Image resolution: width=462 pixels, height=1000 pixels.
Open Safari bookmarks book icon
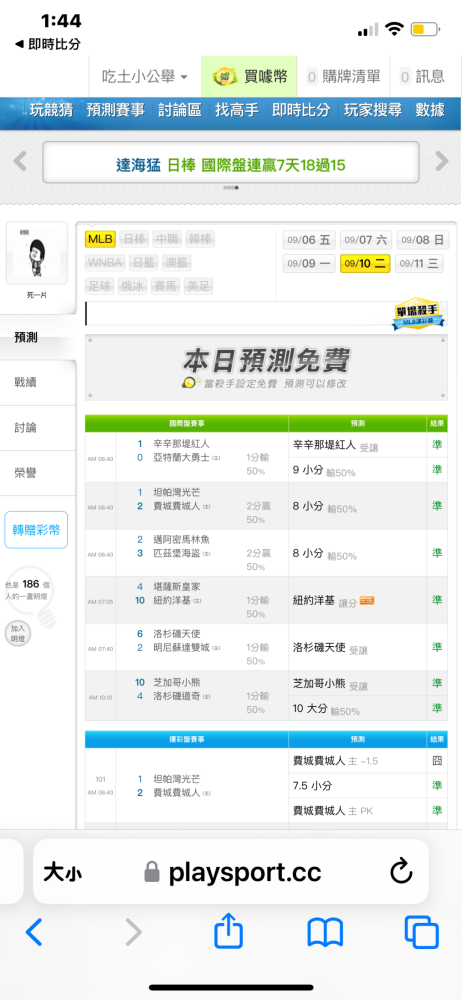(325, 932)
